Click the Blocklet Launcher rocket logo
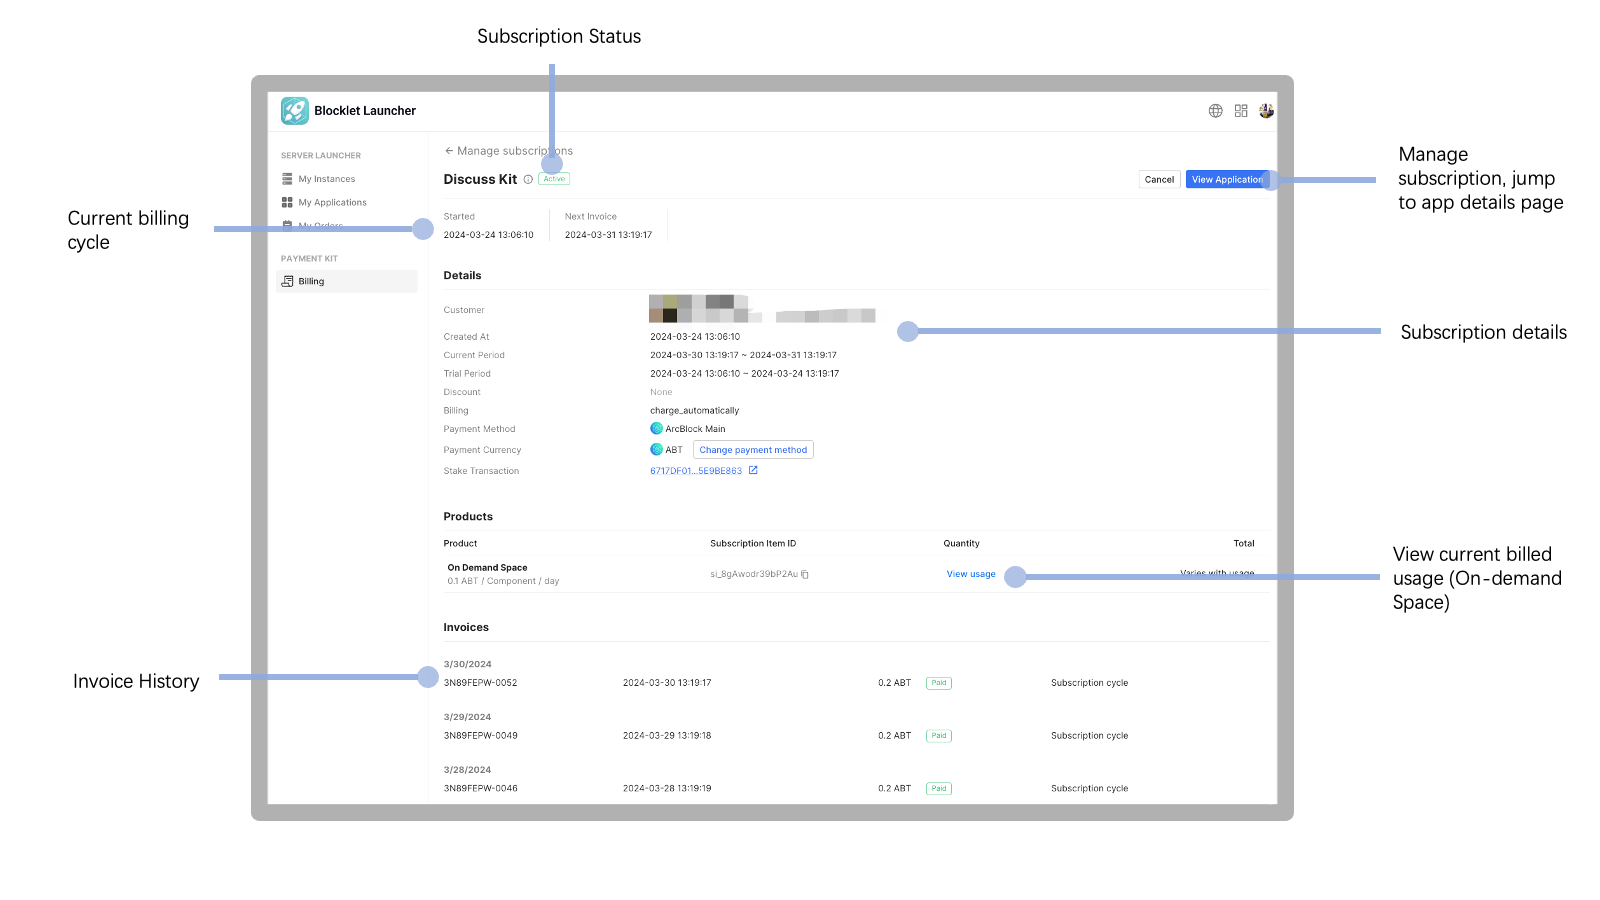This screenshot has height=900, width=1600. point(294,111)
